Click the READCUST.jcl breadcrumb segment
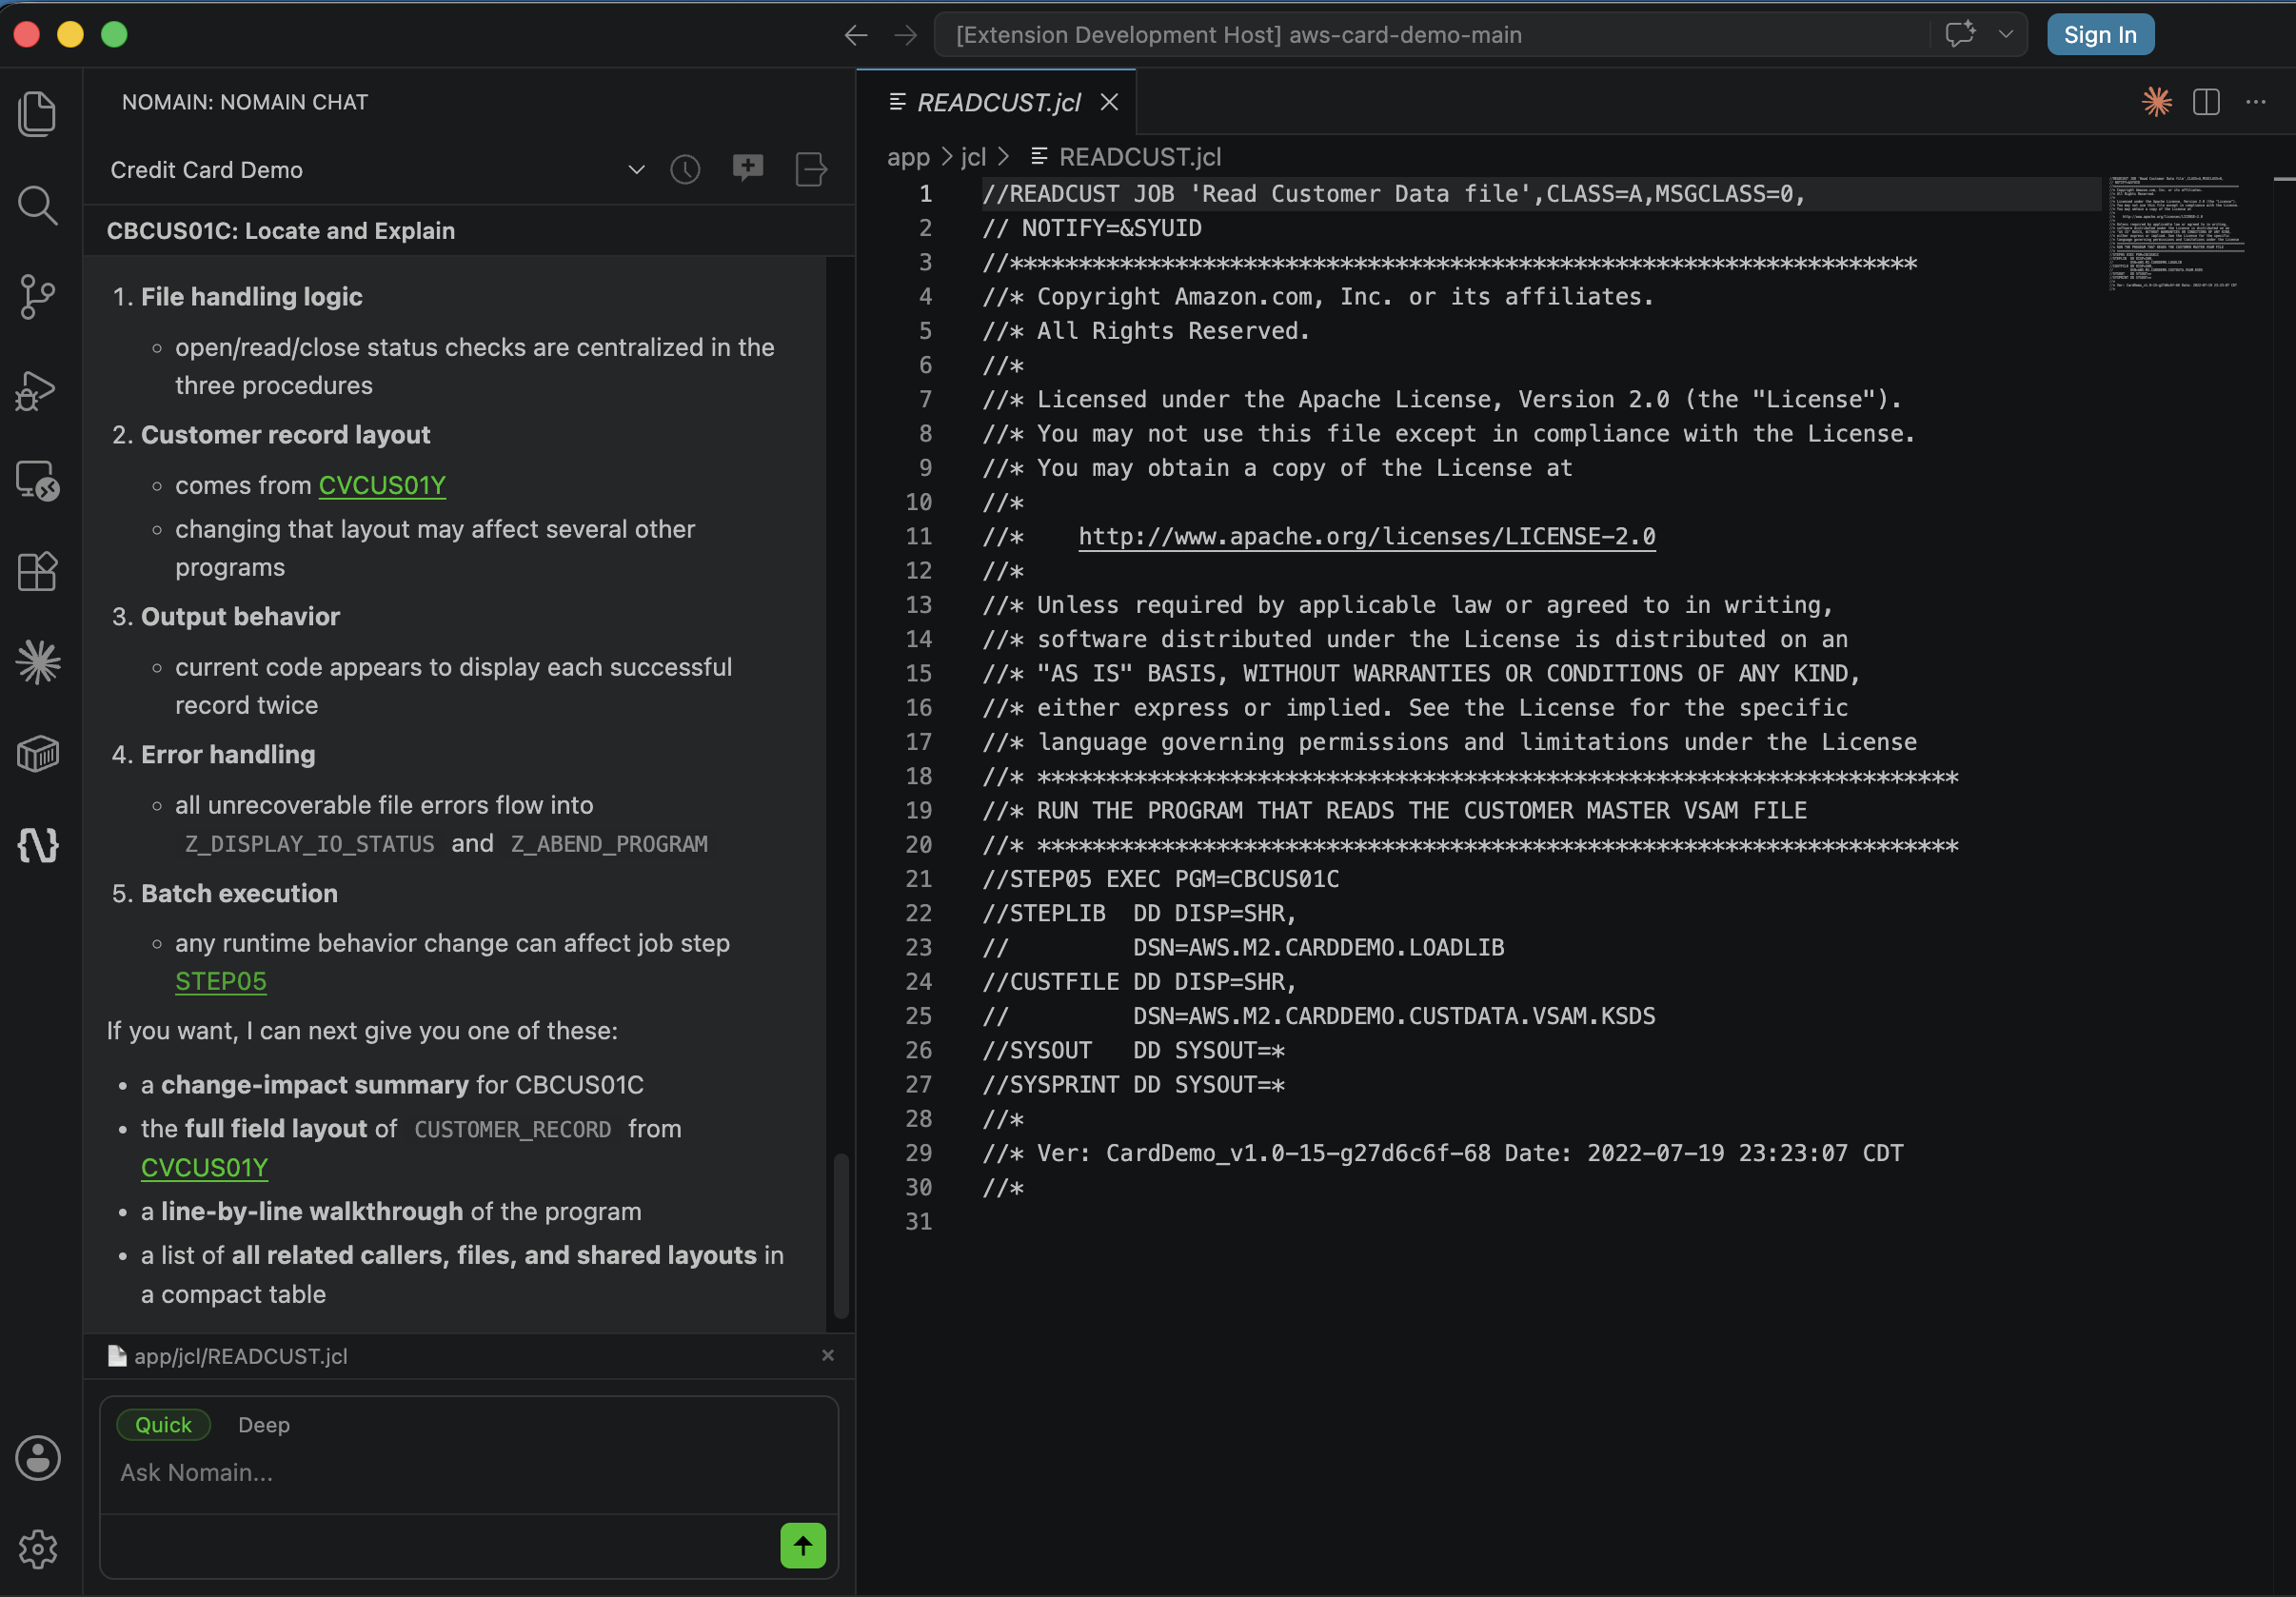 pos(1139,157)
